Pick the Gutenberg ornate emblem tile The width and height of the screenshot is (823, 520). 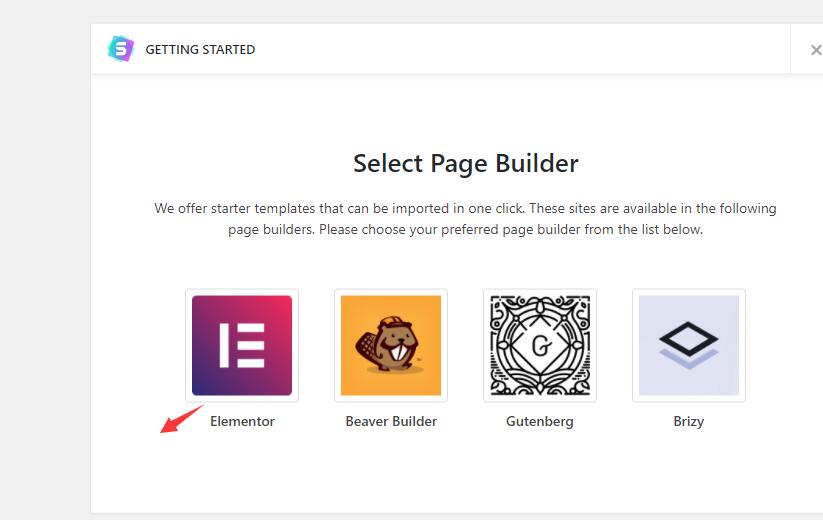click(x=540, y=345)
